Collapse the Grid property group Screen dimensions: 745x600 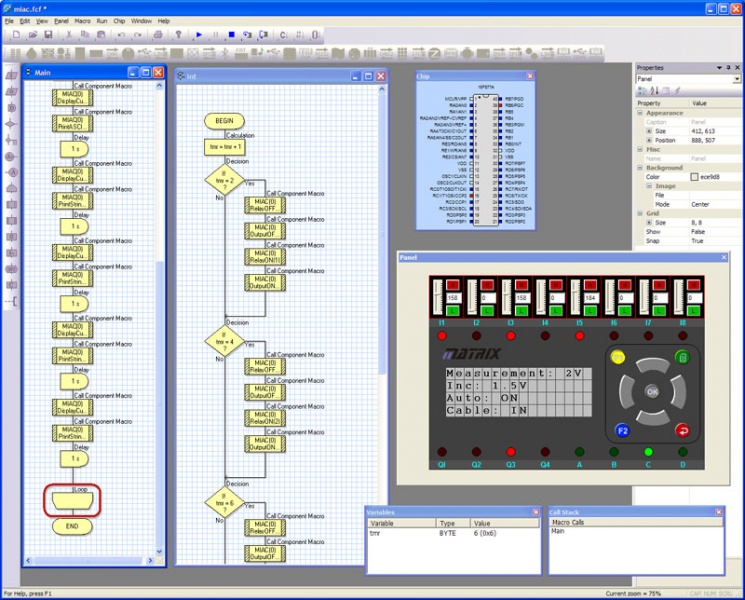point(640,213)
